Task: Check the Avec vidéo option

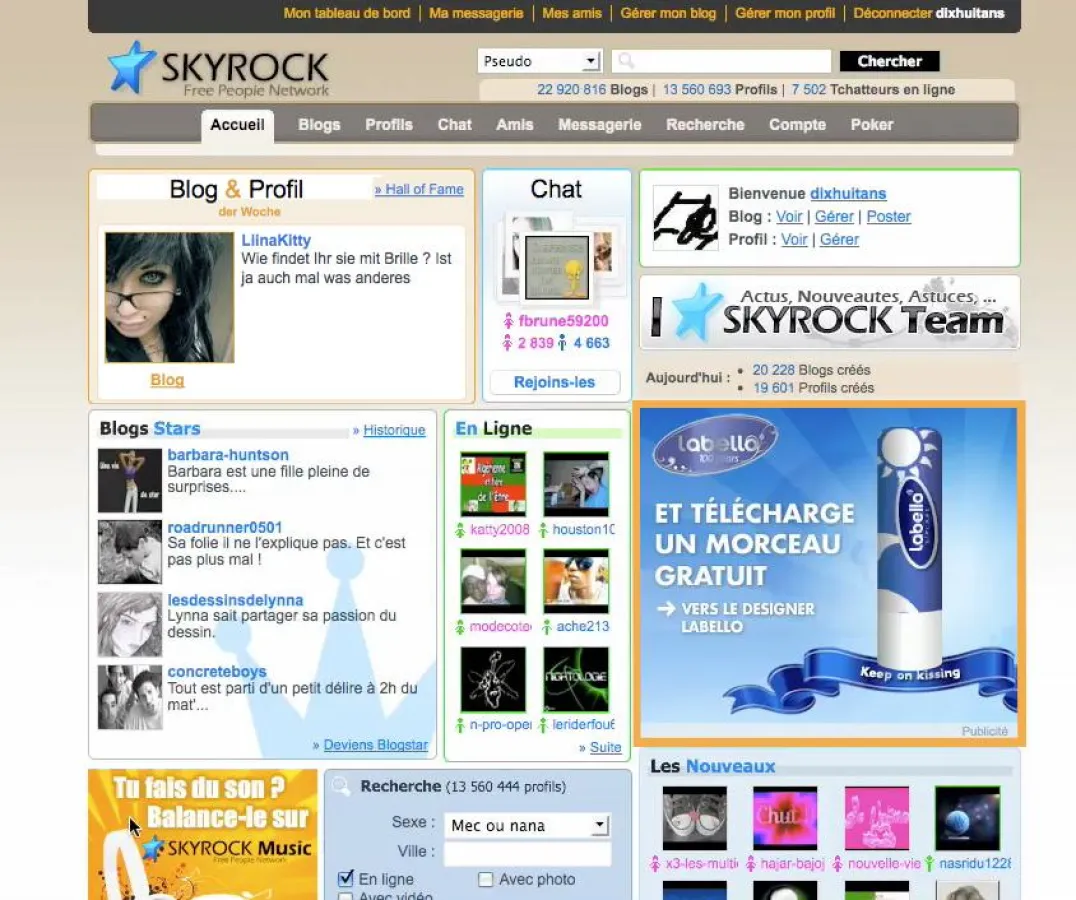Action: click(346, 897)
